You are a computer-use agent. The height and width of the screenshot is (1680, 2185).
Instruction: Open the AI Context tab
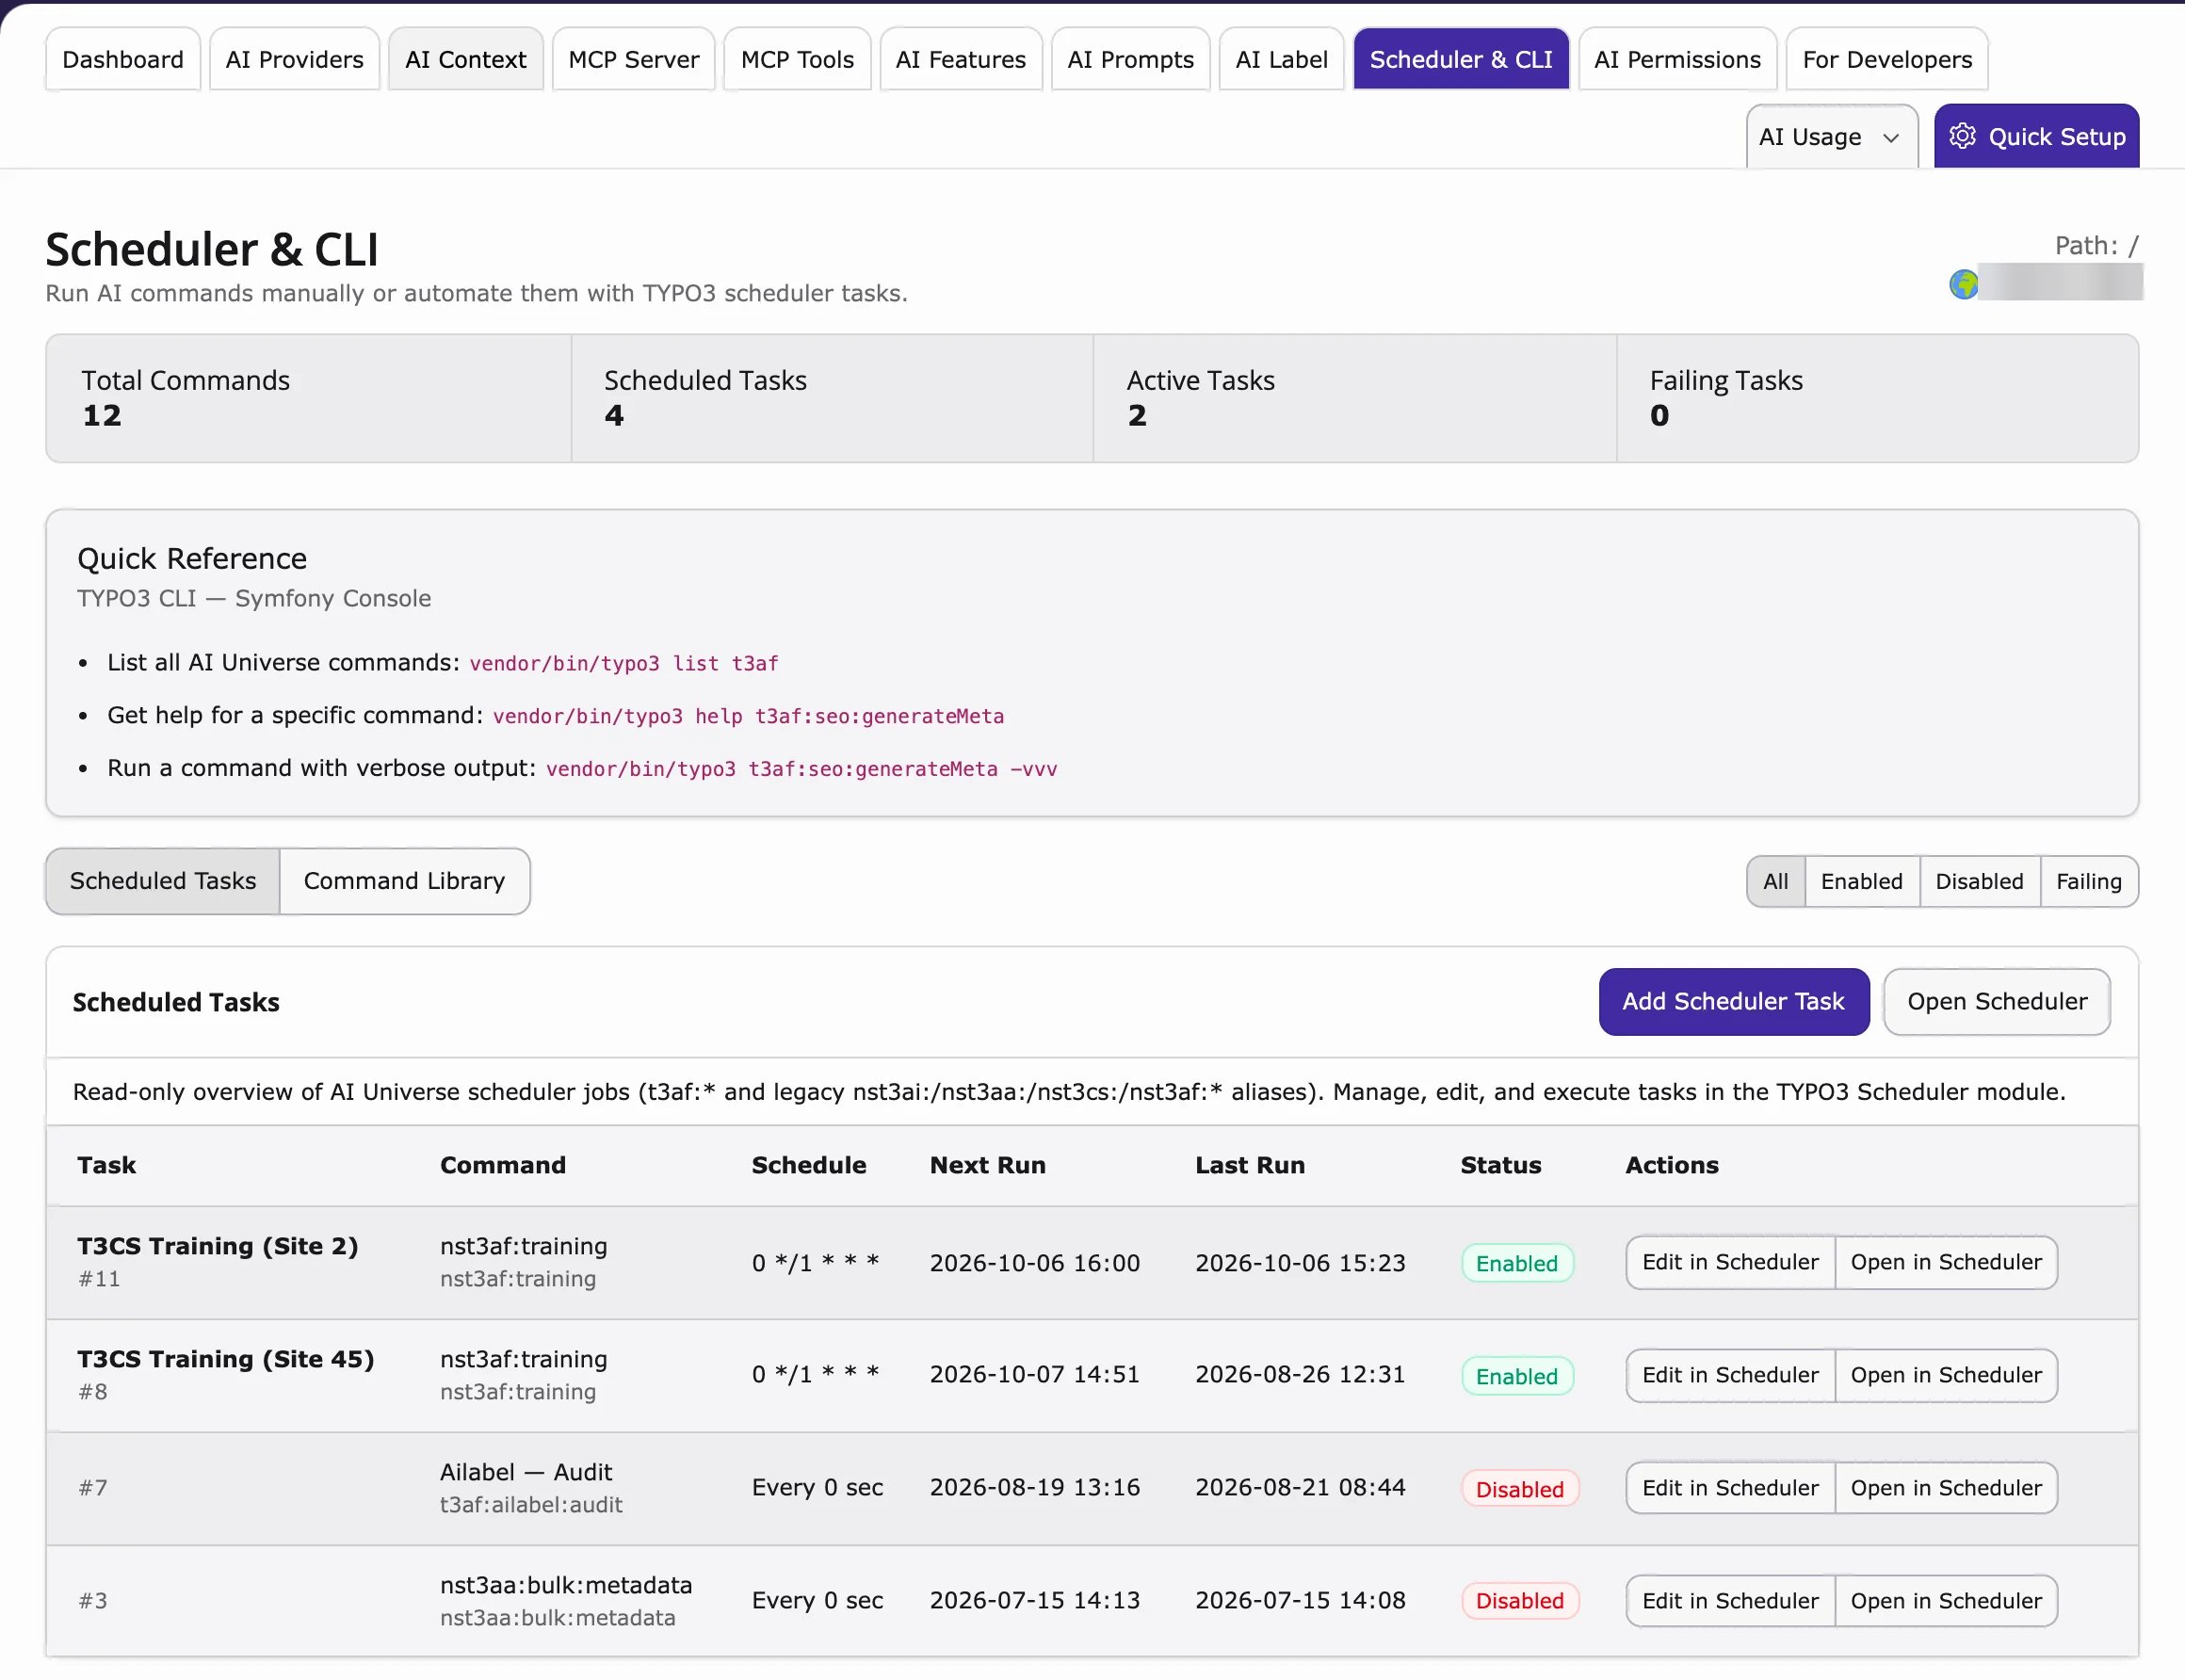(x=465, y=59)
